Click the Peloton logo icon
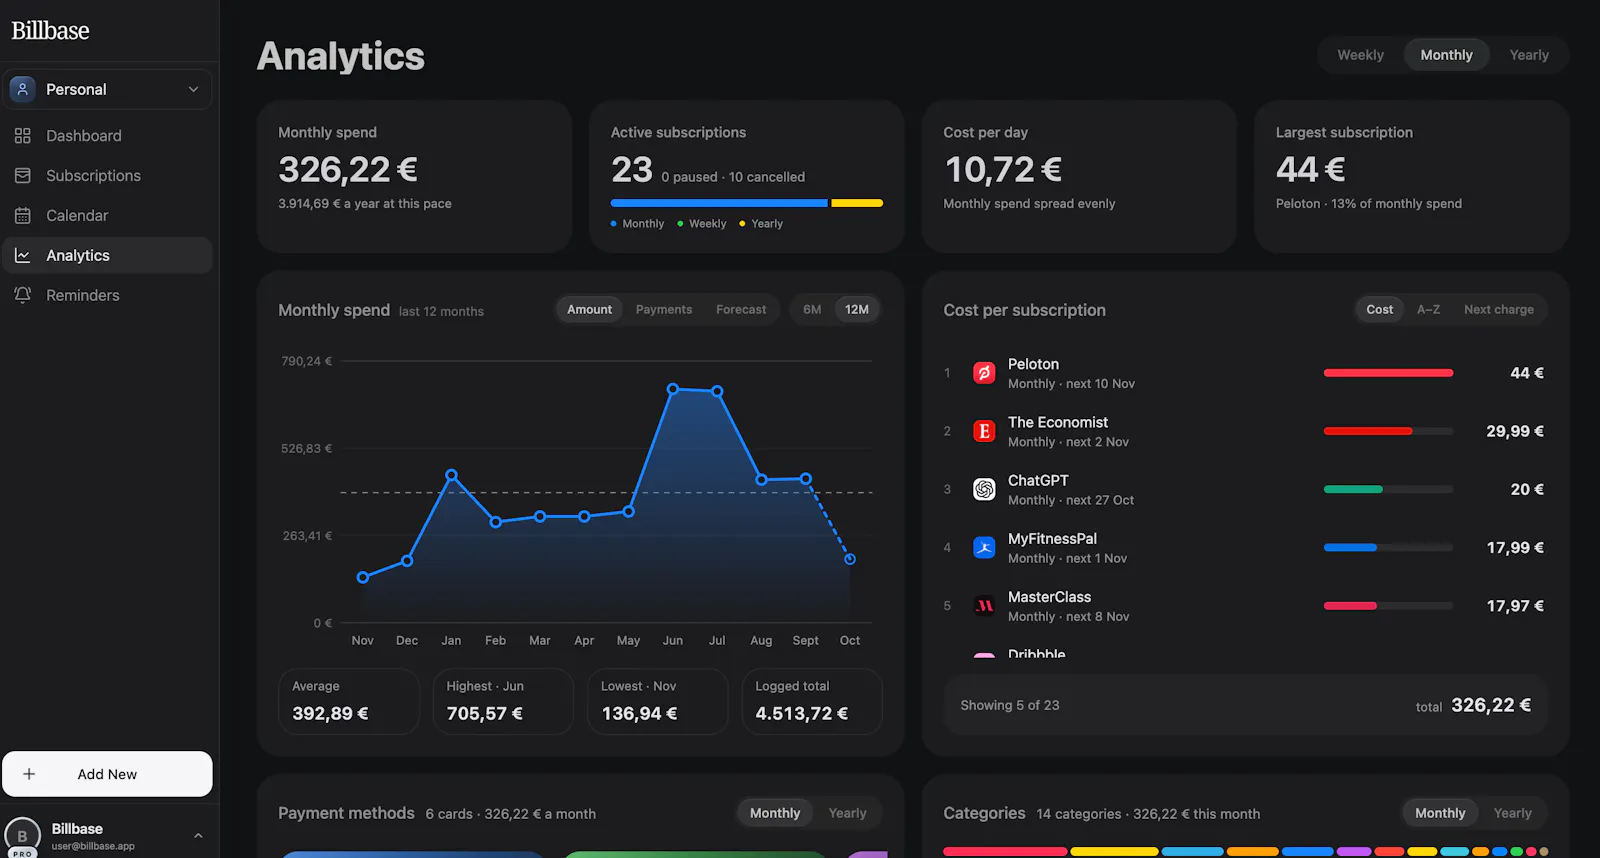Viewport: 1600px width, 858px height. [x=984, y=373]
